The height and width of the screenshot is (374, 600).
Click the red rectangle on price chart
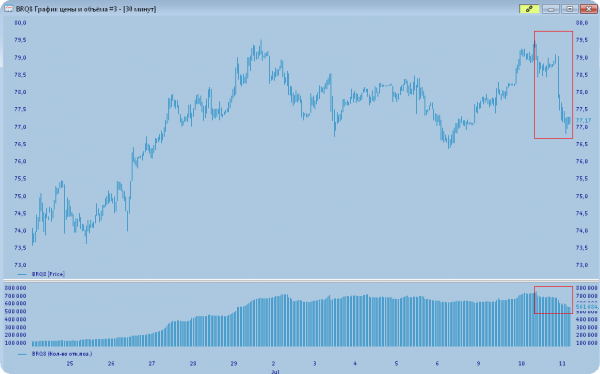point(553,85)
